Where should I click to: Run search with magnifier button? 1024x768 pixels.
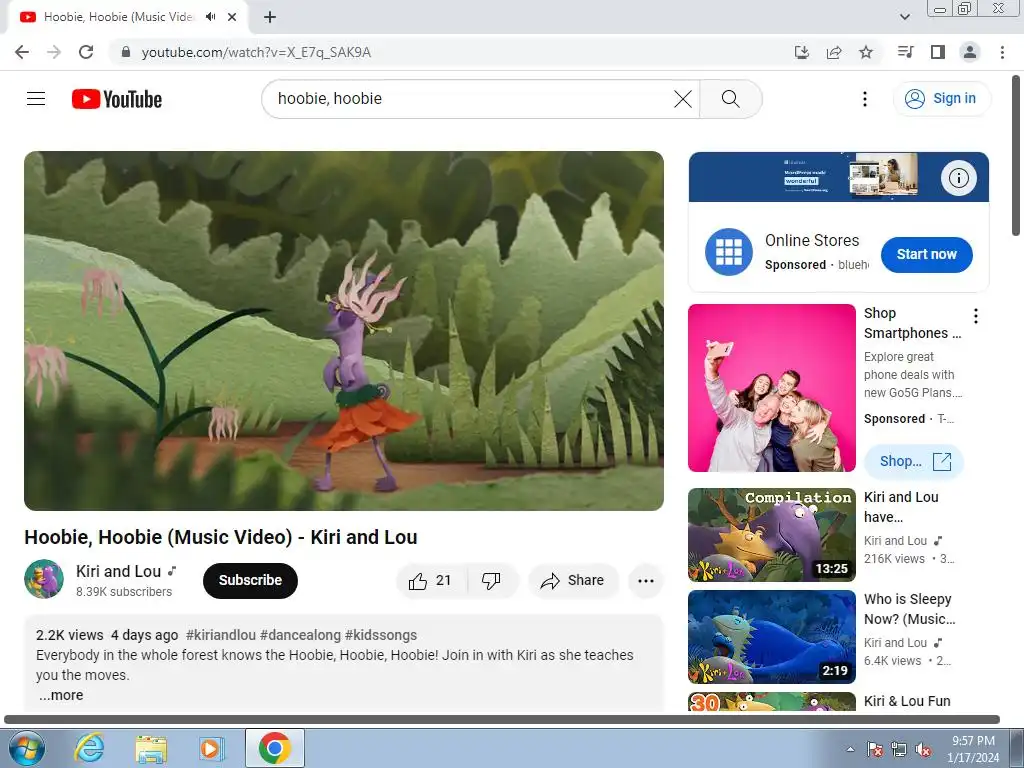point(731,99)
